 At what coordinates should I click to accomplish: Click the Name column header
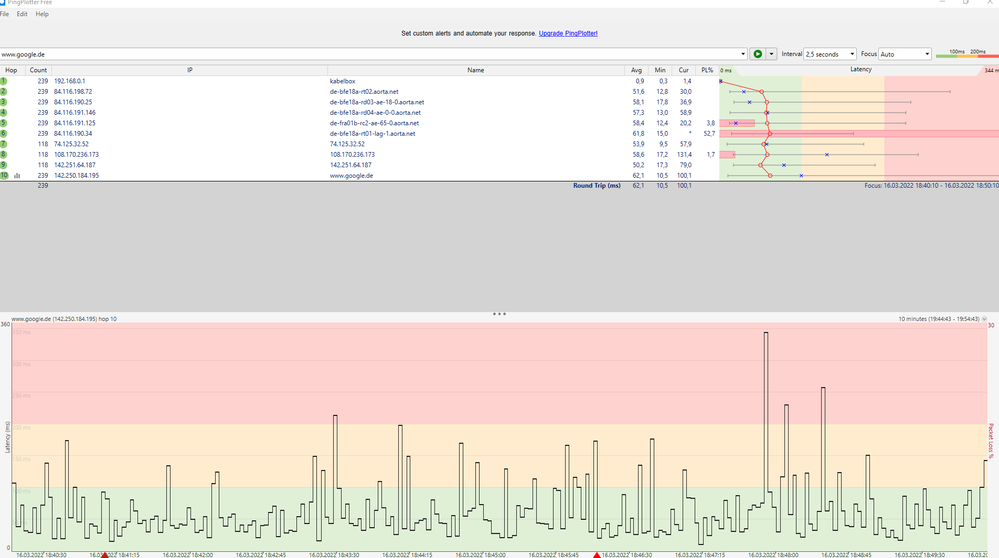476,70
